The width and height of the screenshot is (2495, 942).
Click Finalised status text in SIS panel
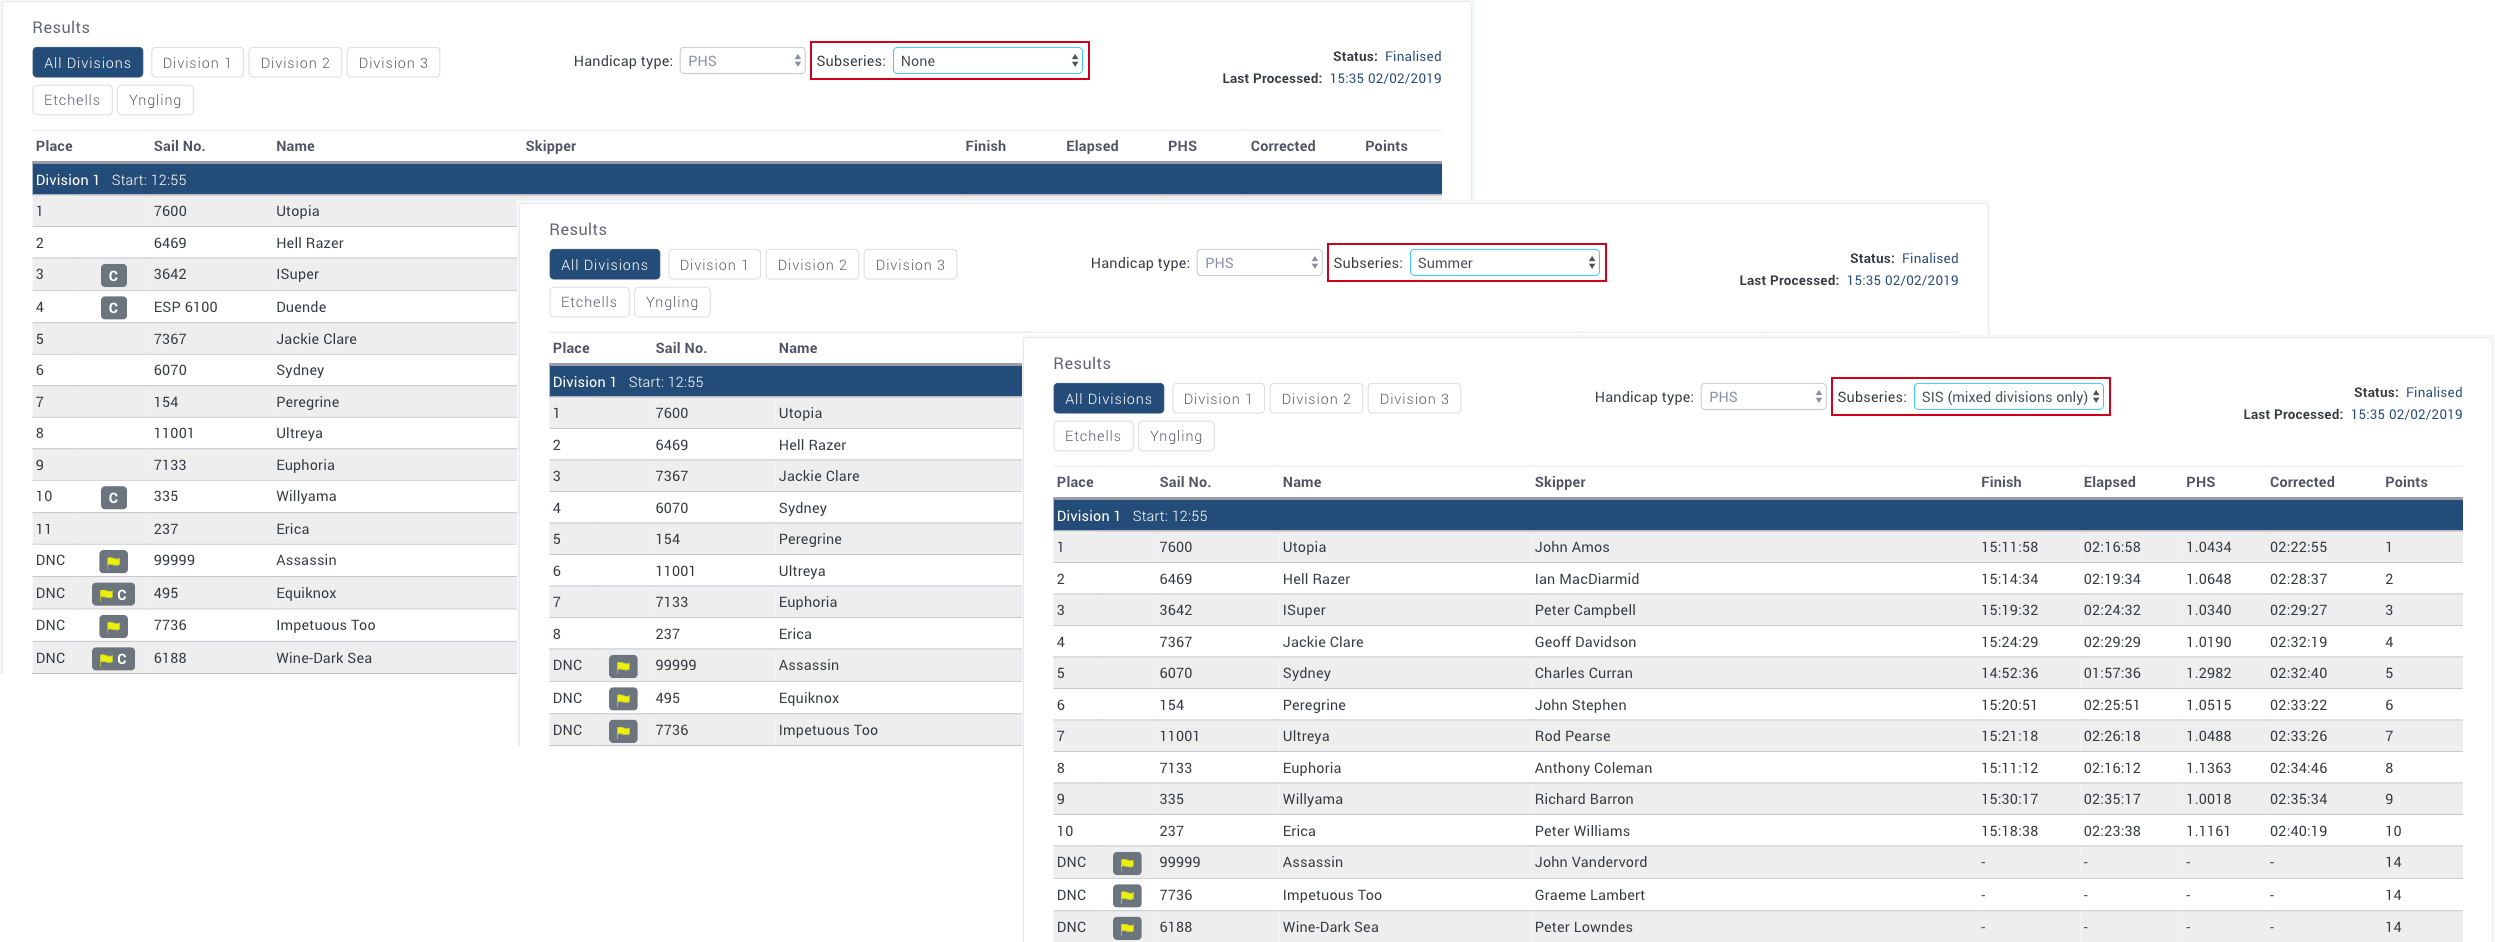(x=2434, y=392)
